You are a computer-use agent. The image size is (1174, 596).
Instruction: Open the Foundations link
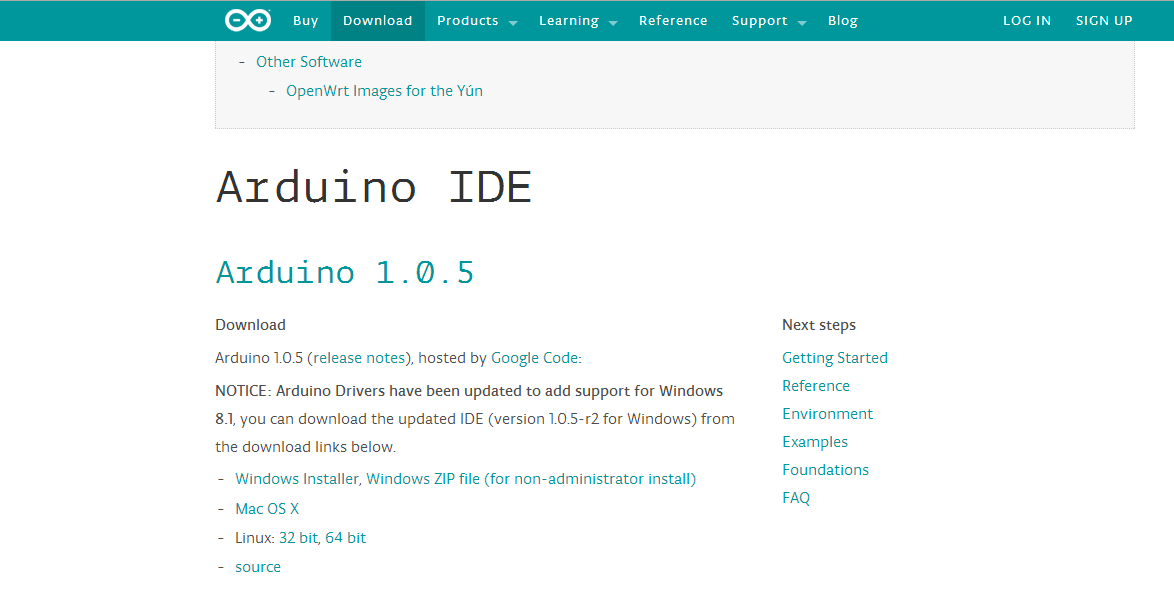point(826,470)
